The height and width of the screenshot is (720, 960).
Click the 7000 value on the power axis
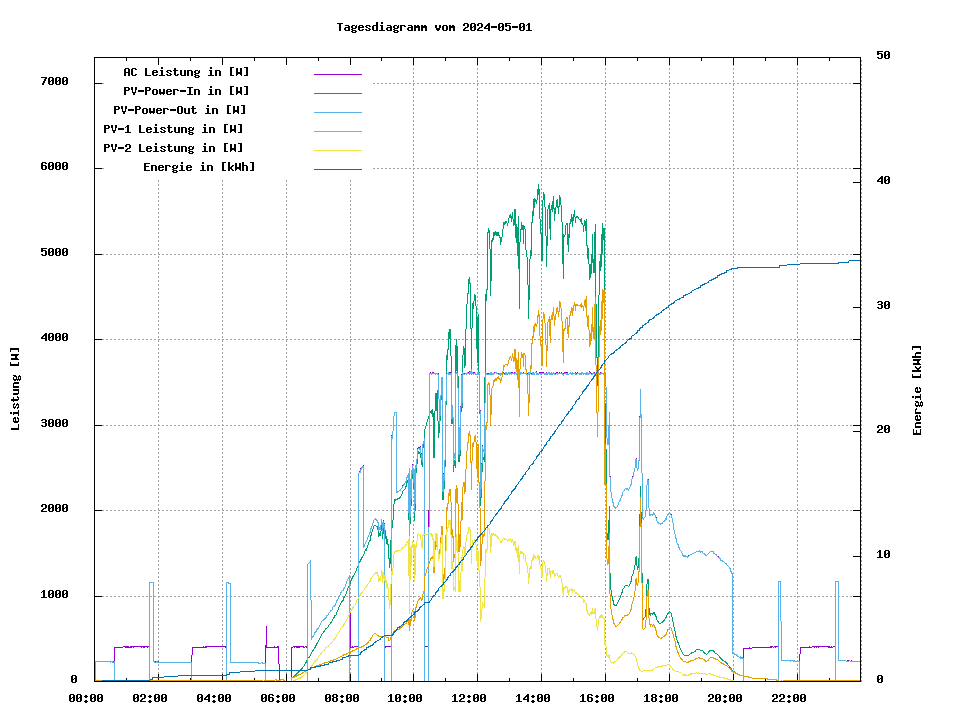54,82
